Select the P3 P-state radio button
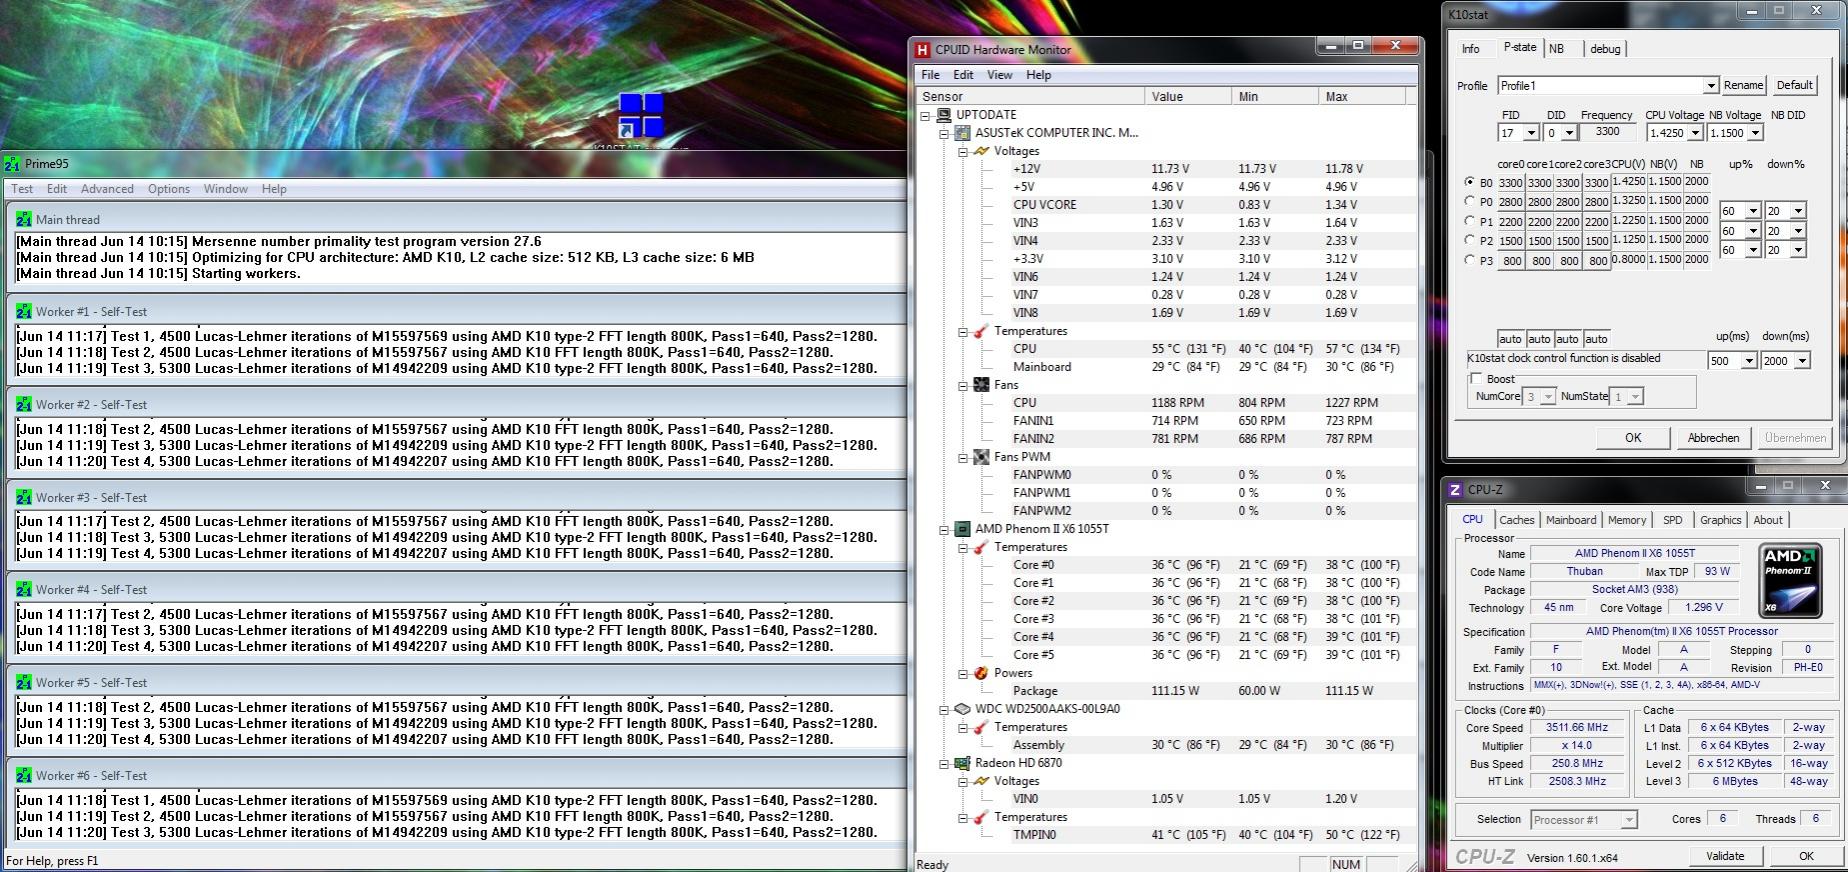Image resolution: width=1848 pixels, height=872 pixels. (x=1469, y=260)
